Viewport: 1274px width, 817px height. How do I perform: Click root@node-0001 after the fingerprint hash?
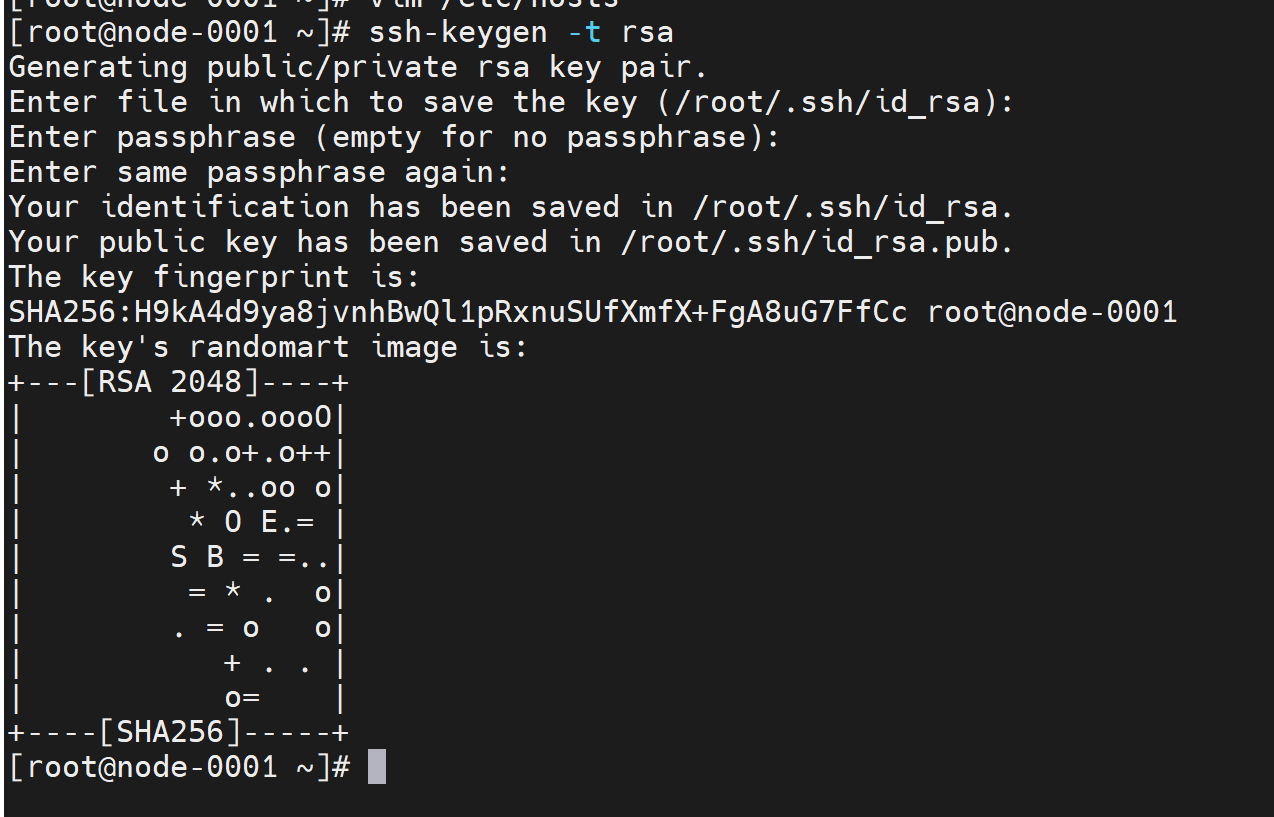click(1052, 312)
